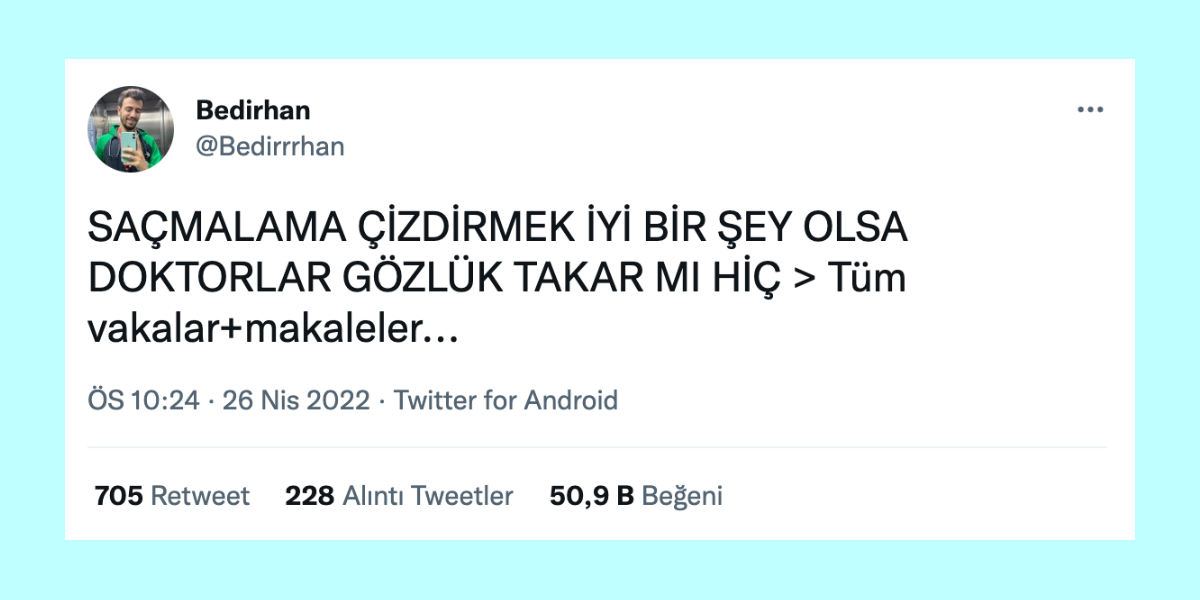Click the 705 retweet count number

coord(118,495)
